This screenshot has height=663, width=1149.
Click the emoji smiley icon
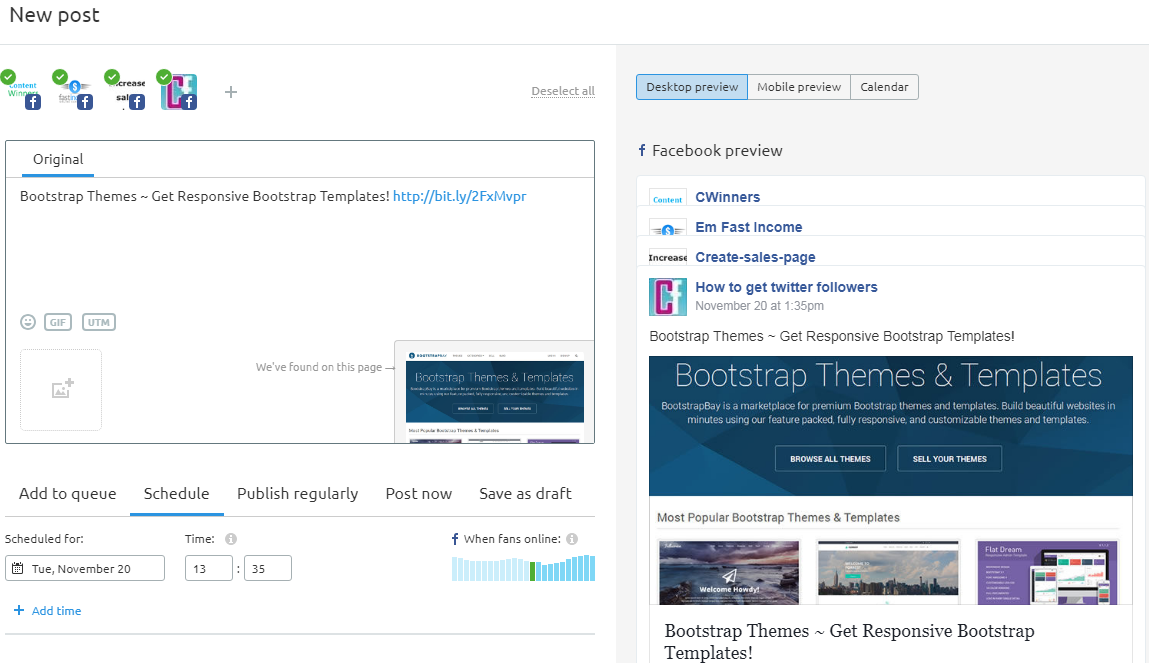(28, 322)
